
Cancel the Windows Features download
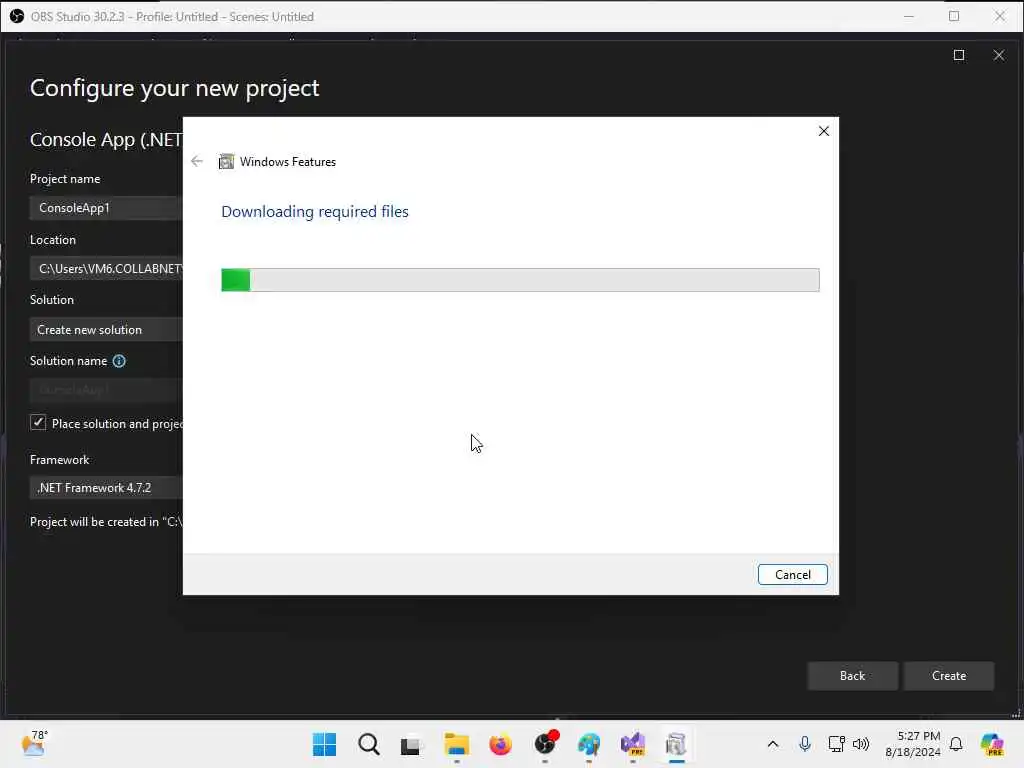coord(792,575)
